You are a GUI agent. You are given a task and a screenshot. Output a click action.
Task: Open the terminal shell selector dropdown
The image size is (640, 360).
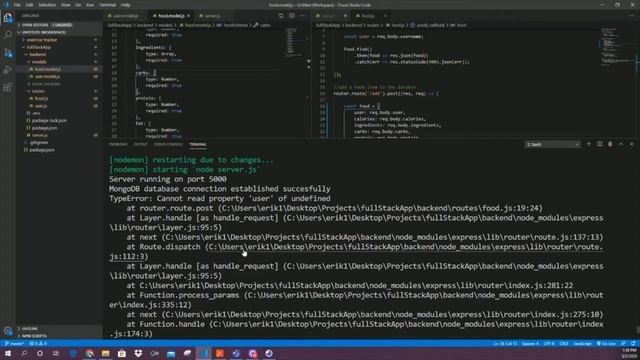click(x=552, y=144)
